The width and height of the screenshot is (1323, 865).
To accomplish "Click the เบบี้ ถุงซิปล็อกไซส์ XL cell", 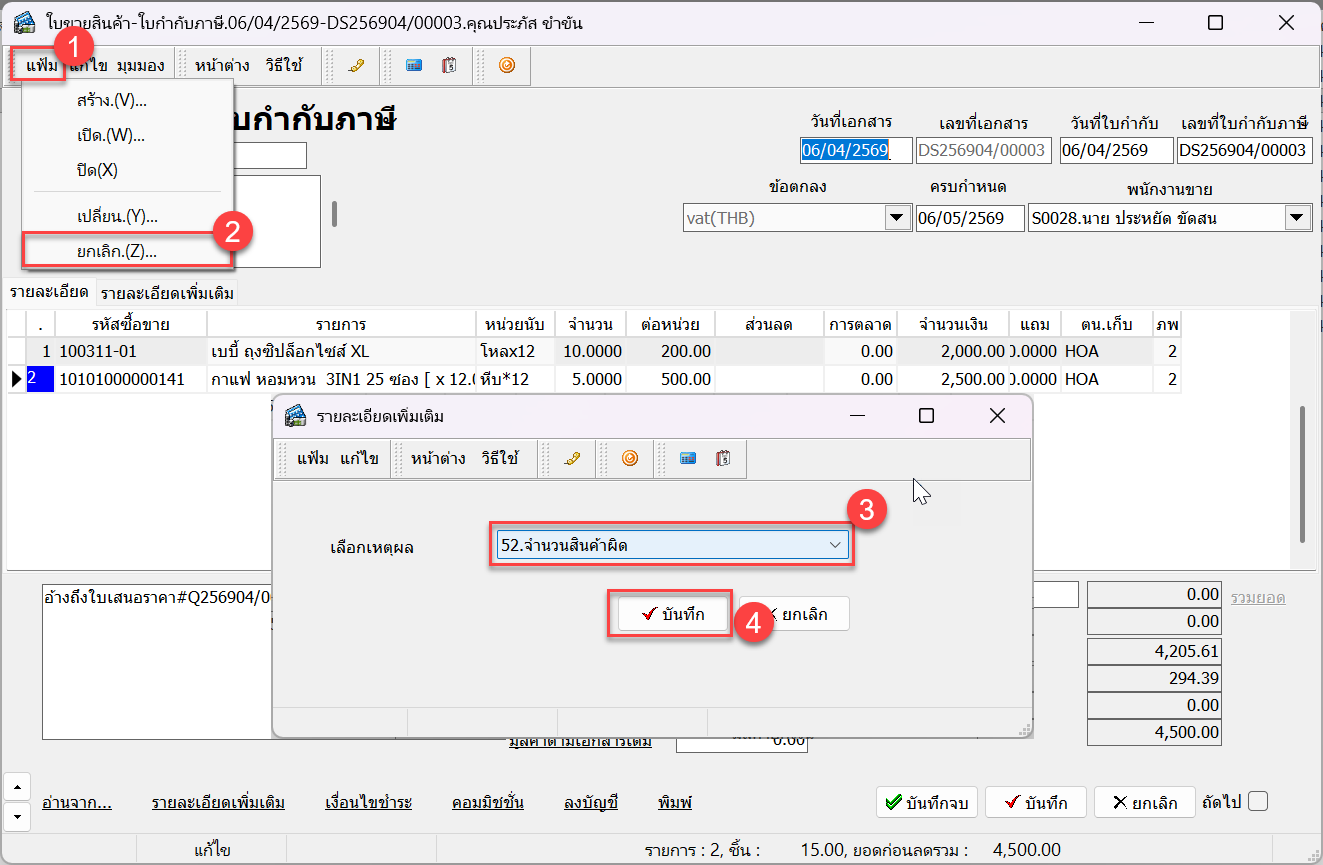I will (341, 351).
